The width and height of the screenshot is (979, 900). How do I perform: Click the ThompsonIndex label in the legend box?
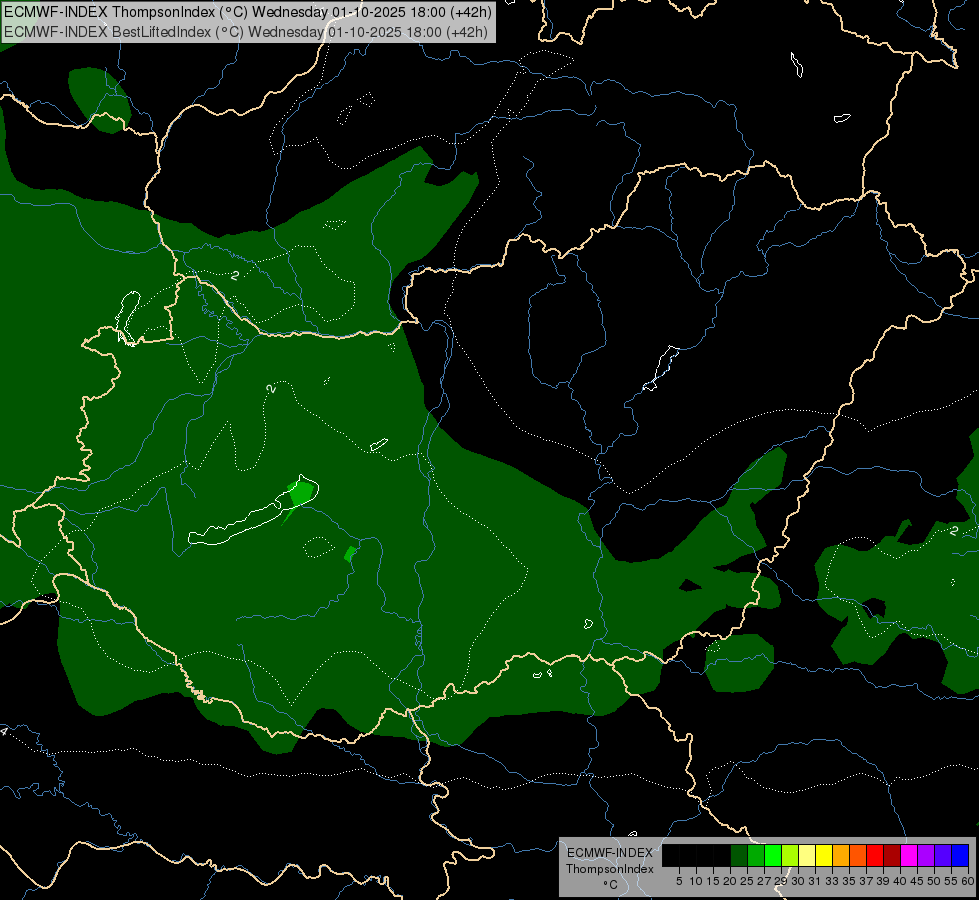(609, 869)
